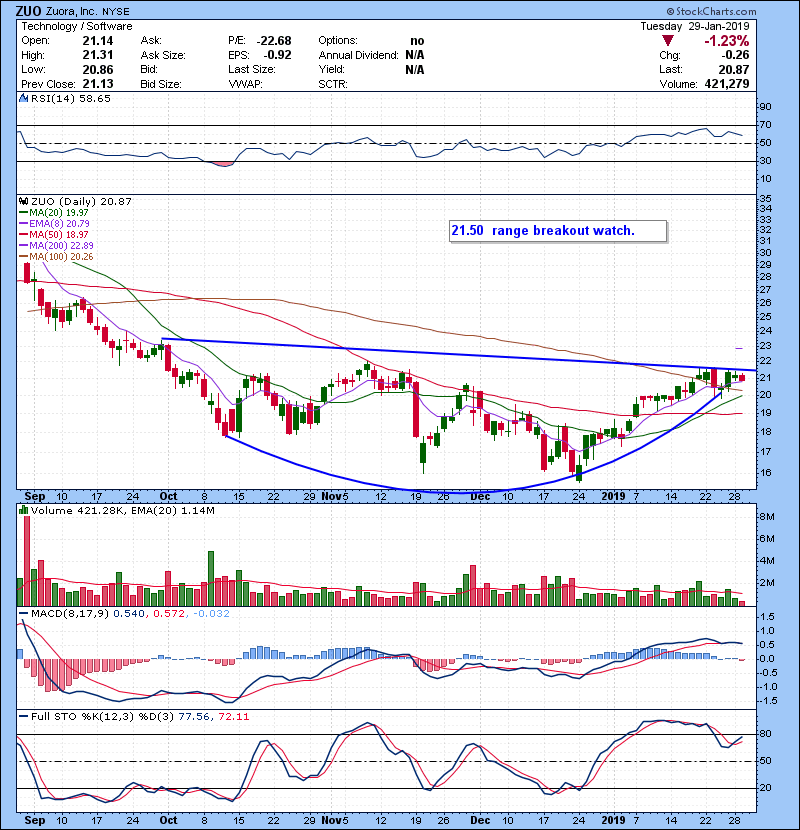Viewport: 800px width, 830px height.
Task: Click the P/E value -22.68
Action: coord(274,41)
